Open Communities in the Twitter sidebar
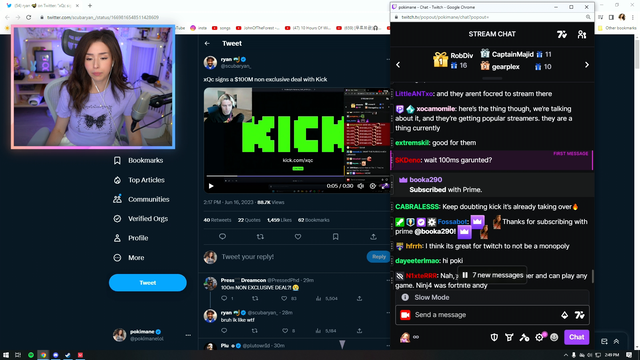This screenshot has height=360, width=640. 141,199
